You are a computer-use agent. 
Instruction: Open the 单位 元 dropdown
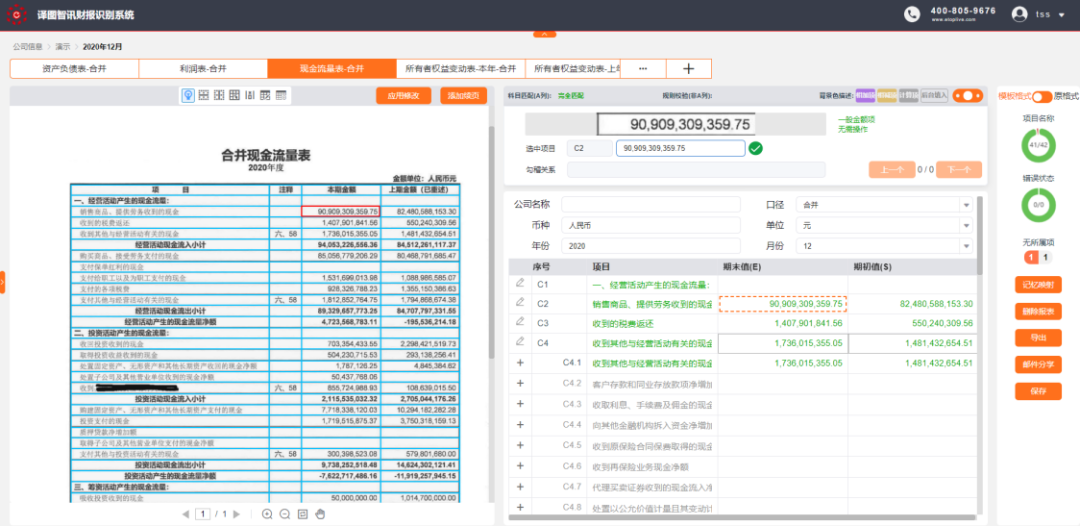pyautogui.click(x=884, y=225)
